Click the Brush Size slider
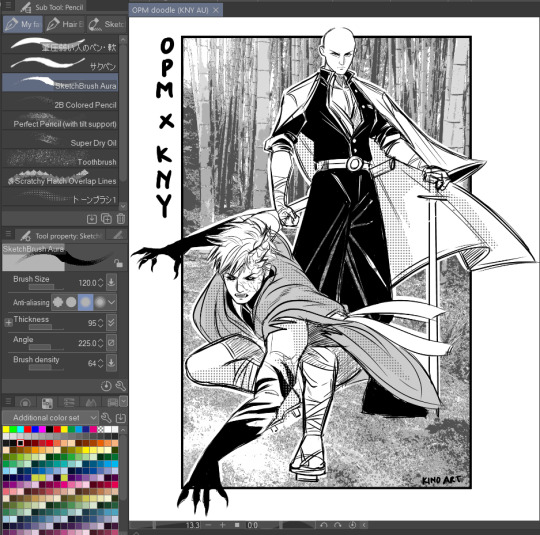Image resolution: width=540 pixels, height=535 pixels. [x=46, y=287]
